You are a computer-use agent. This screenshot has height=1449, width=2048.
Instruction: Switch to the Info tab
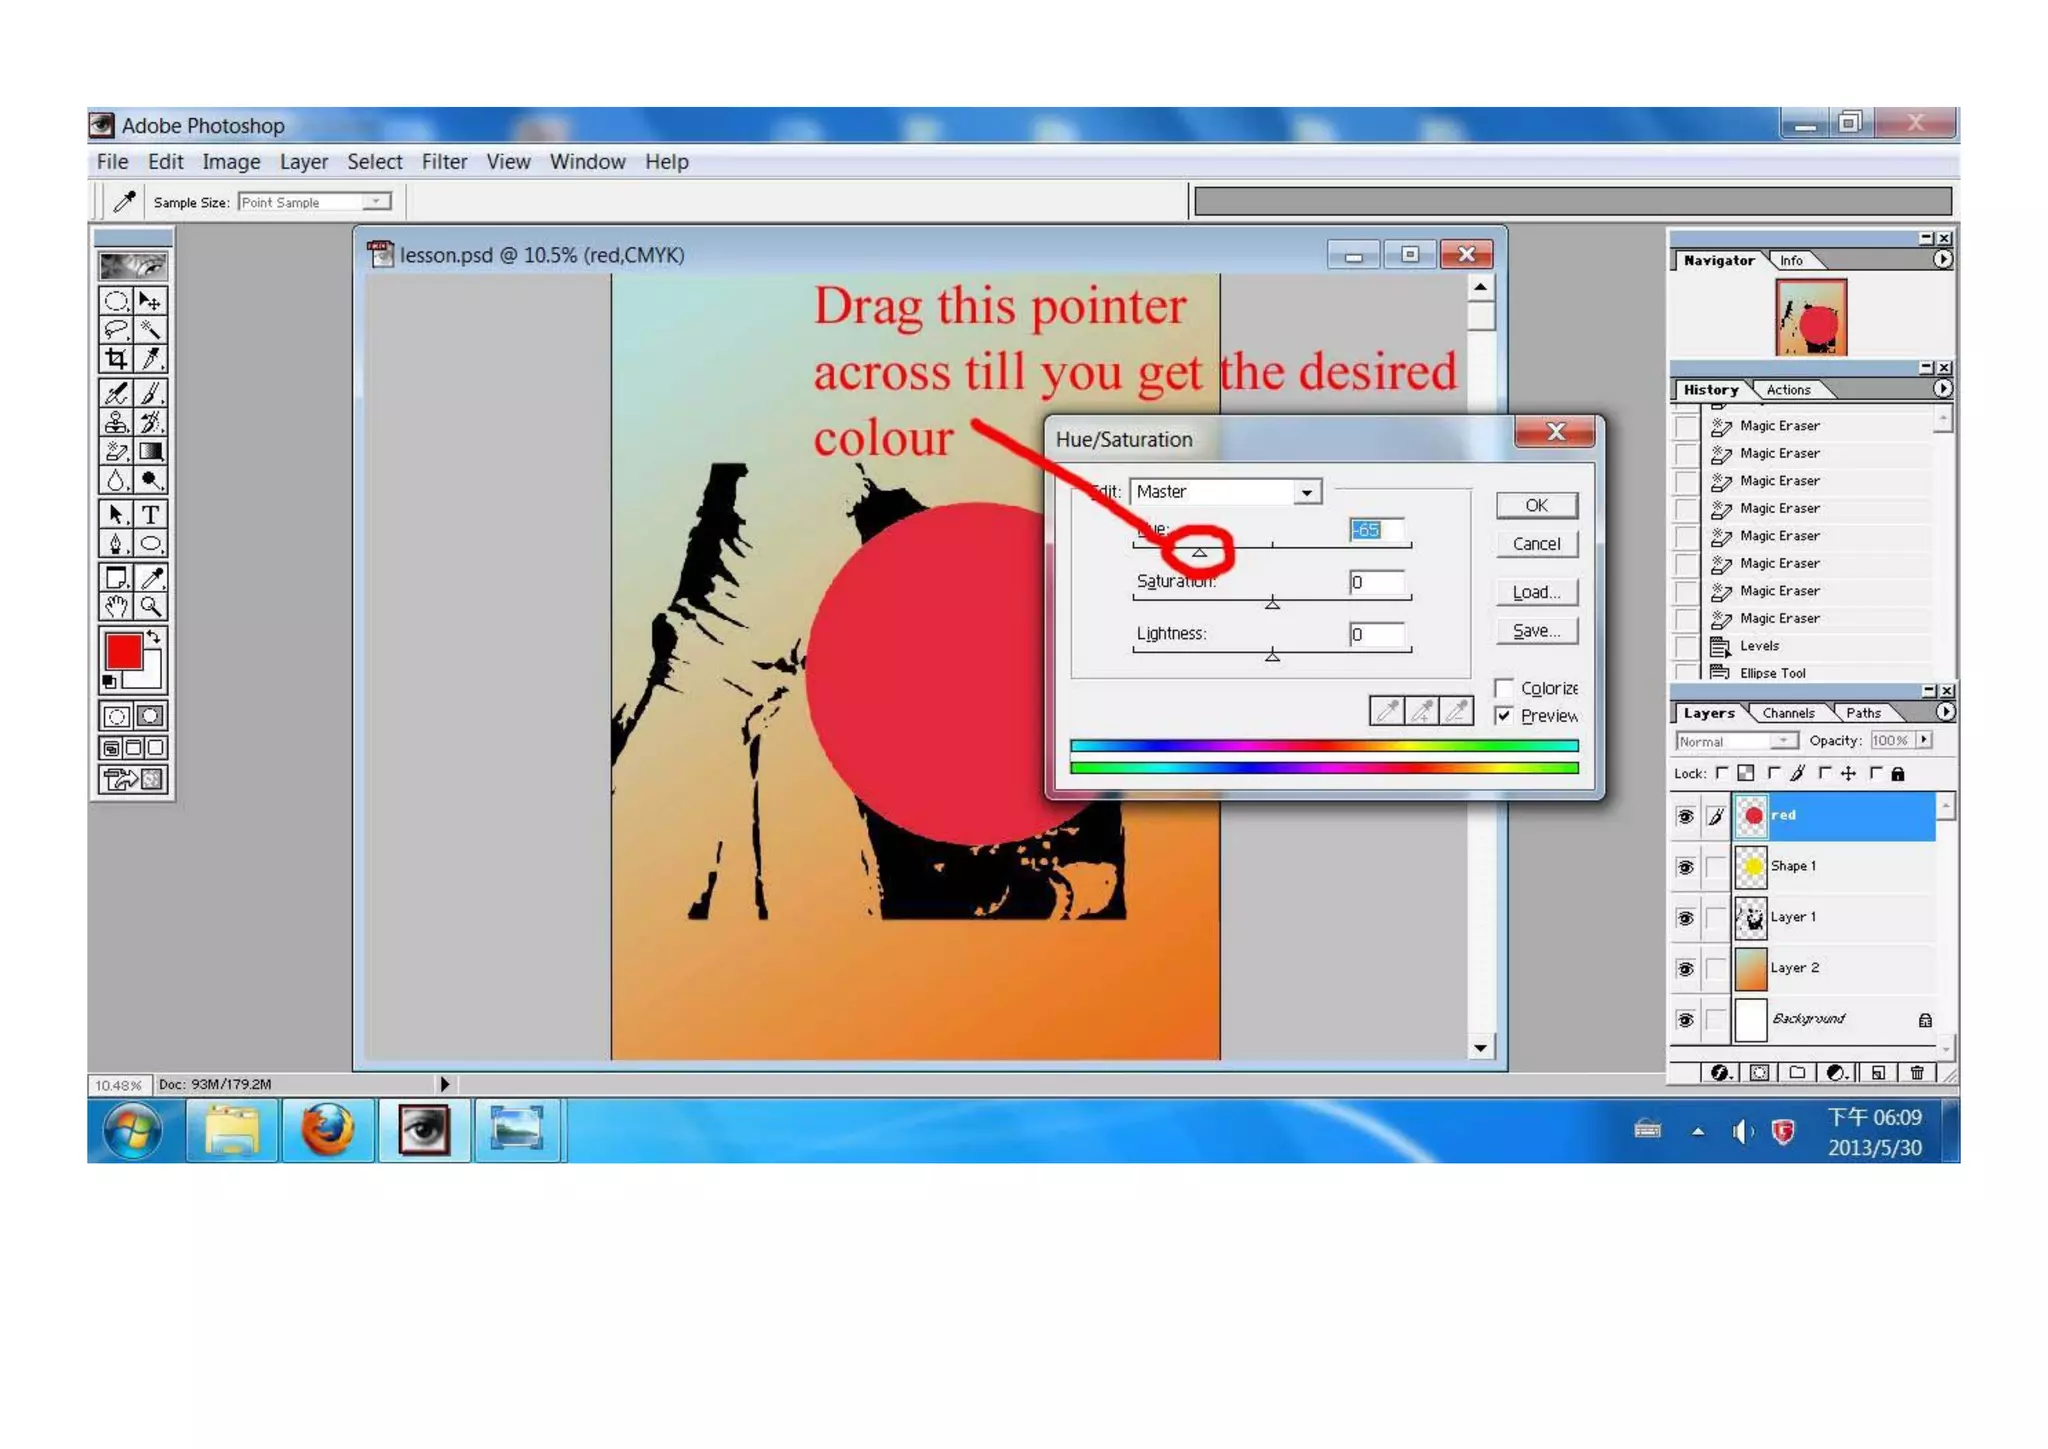point(1791,261)
